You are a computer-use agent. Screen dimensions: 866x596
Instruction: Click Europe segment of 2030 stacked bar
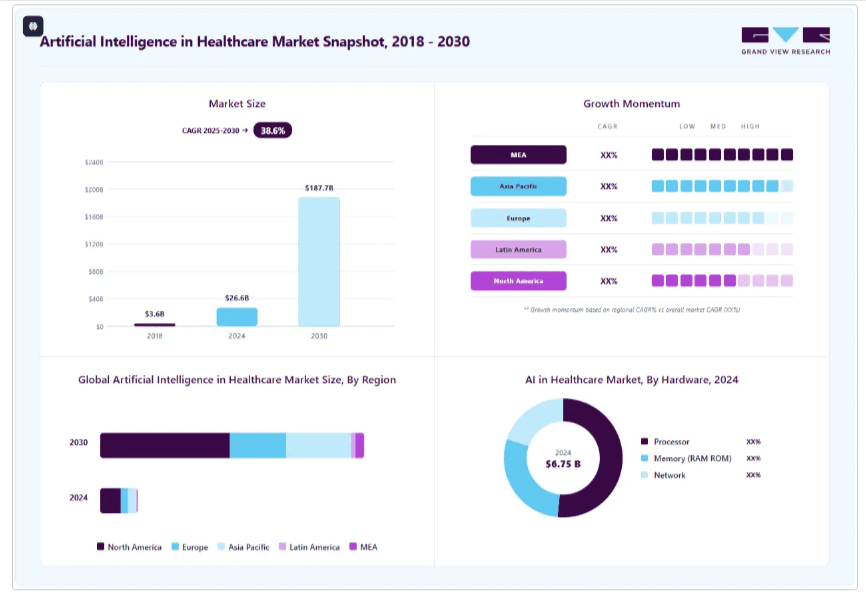tap(258, 445)
